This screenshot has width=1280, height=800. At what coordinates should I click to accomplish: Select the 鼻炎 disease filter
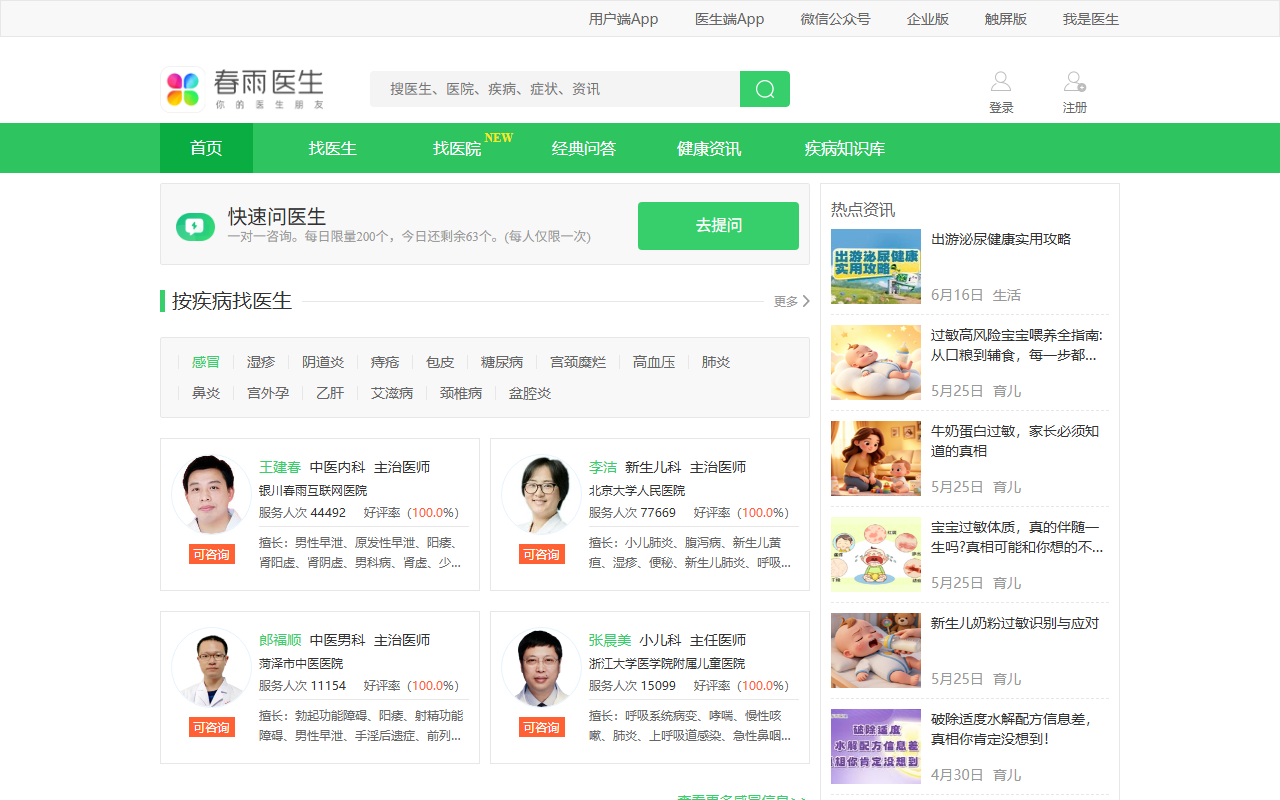coord(206,393)
